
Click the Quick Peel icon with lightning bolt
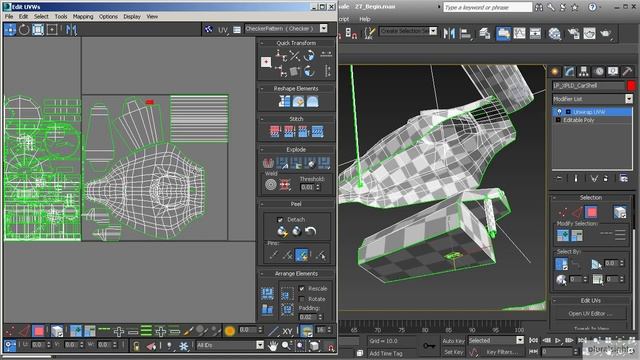pos(282,231)
